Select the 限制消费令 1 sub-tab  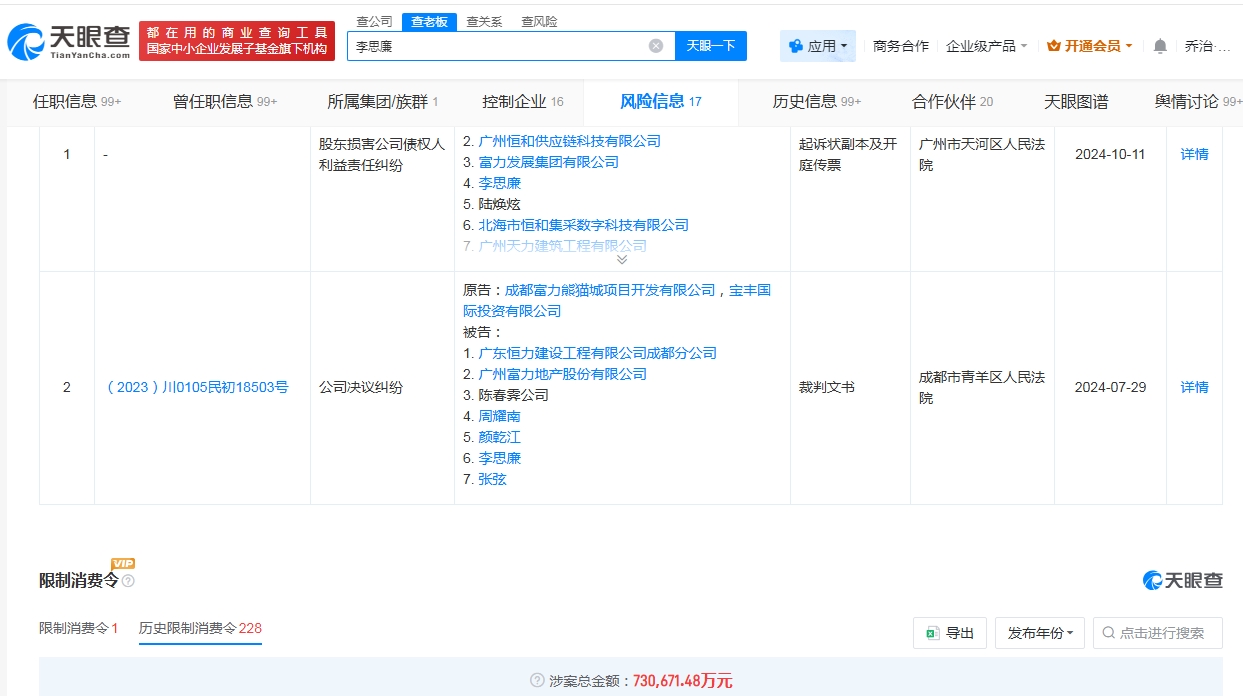pyautogui.click(x=78, y=628)
